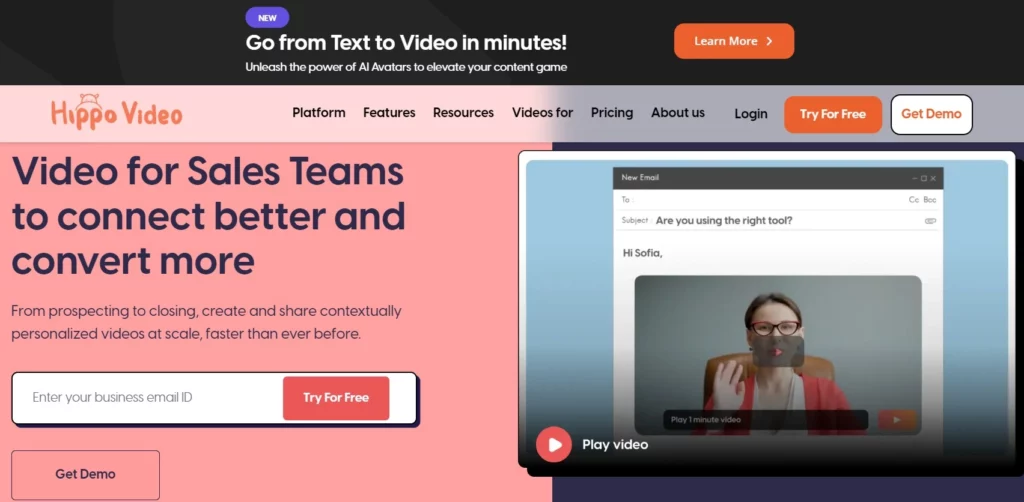Click the video thumbnail of the woman waving
Screen dimensions: 1024x502
tap(778, 355)
